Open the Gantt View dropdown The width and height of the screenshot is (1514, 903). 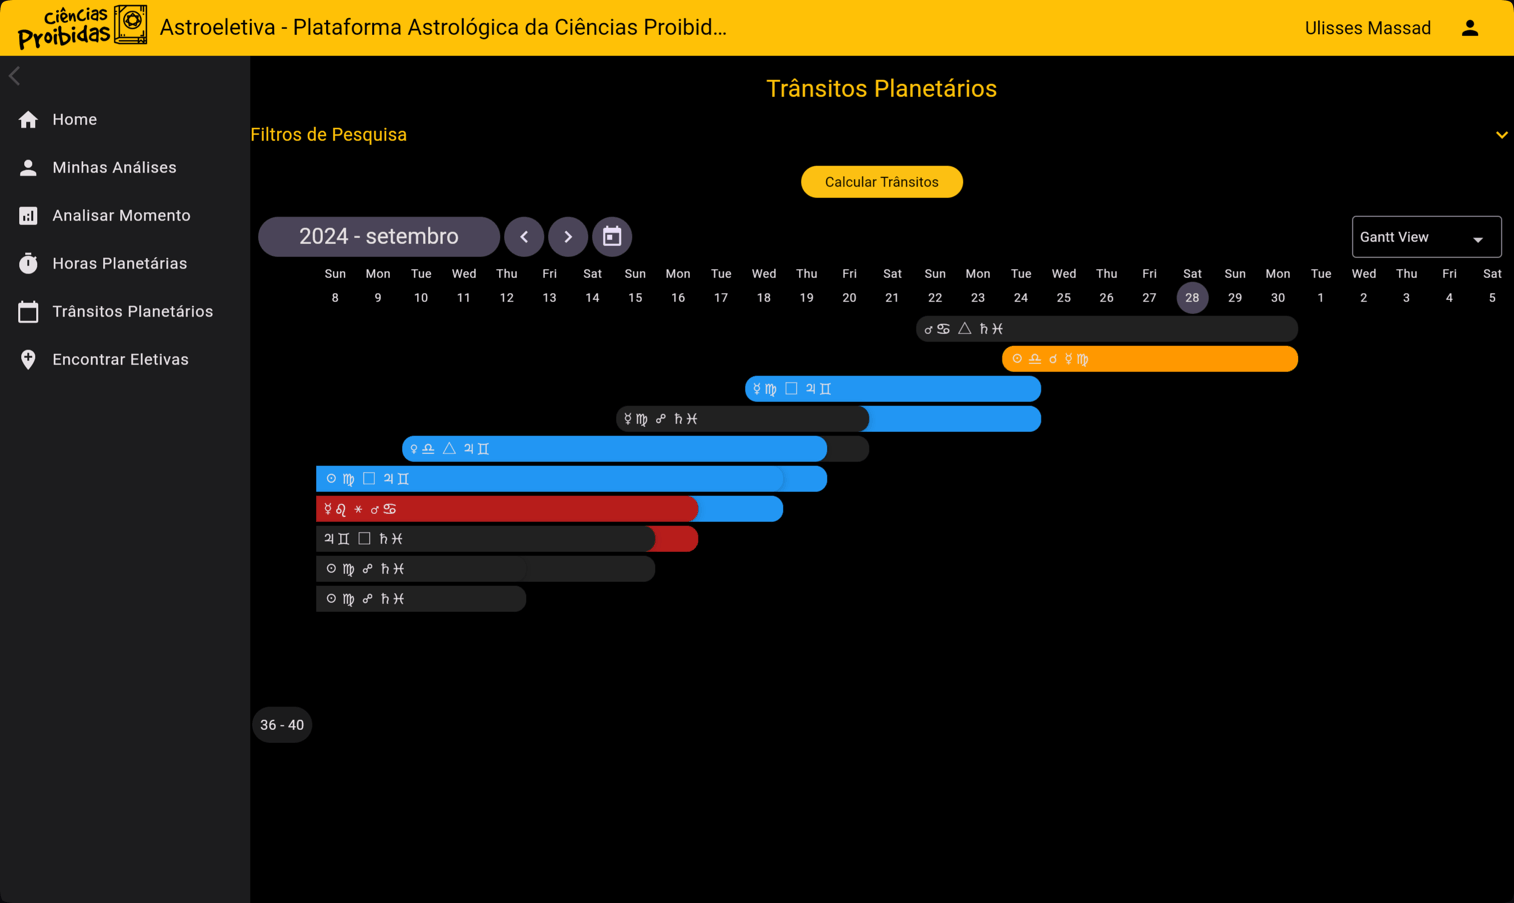tap(1425, 237)
